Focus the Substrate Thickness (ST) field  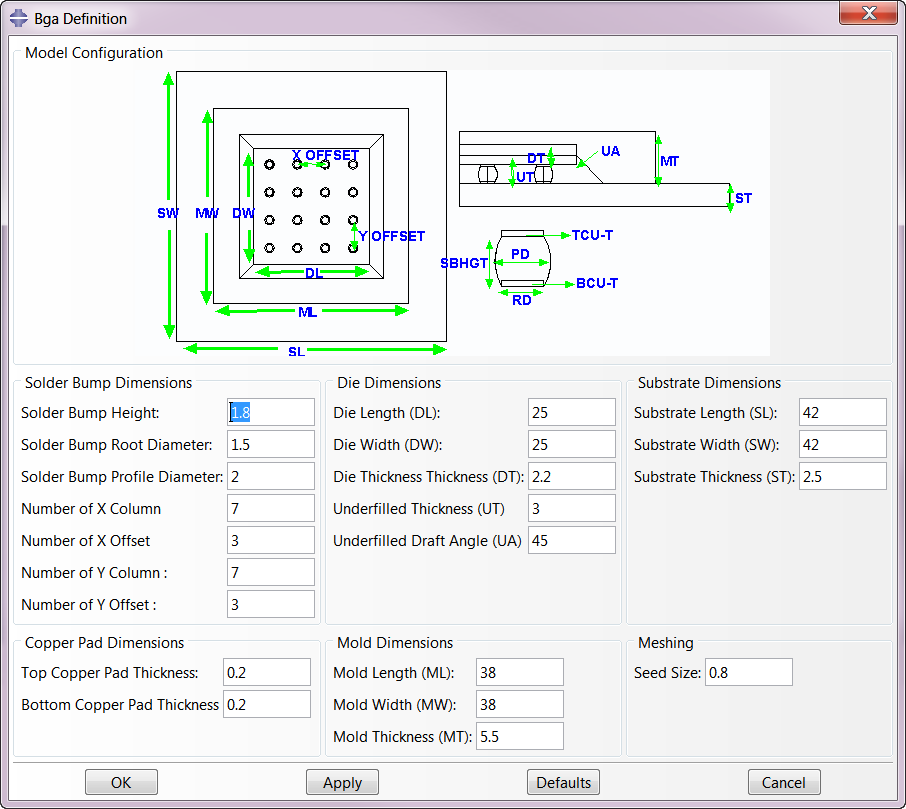pyautogui.click(x=842, y=476)
